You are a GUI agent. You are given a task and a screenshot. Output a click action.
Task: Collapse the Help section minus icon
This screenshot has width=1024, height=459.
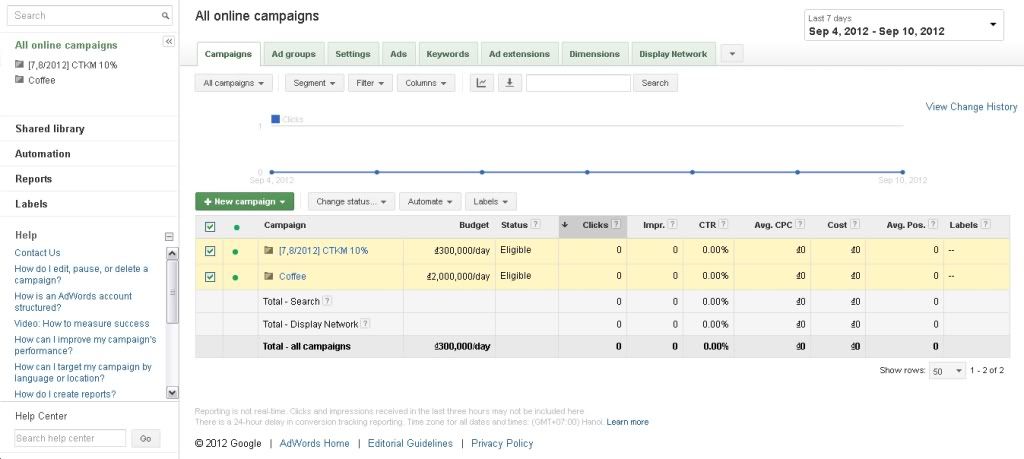tap(169, 236)
